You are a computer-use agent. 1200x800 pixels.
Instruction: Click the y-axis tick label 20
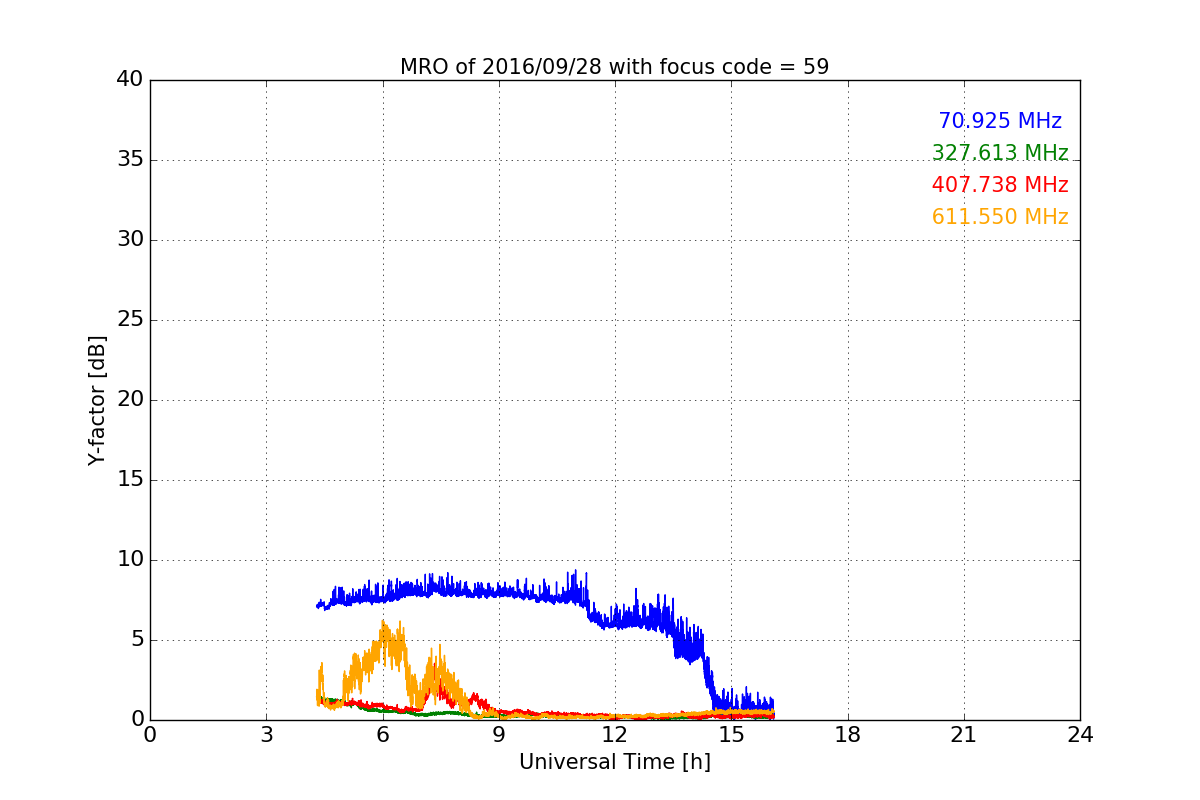[130, 400]
